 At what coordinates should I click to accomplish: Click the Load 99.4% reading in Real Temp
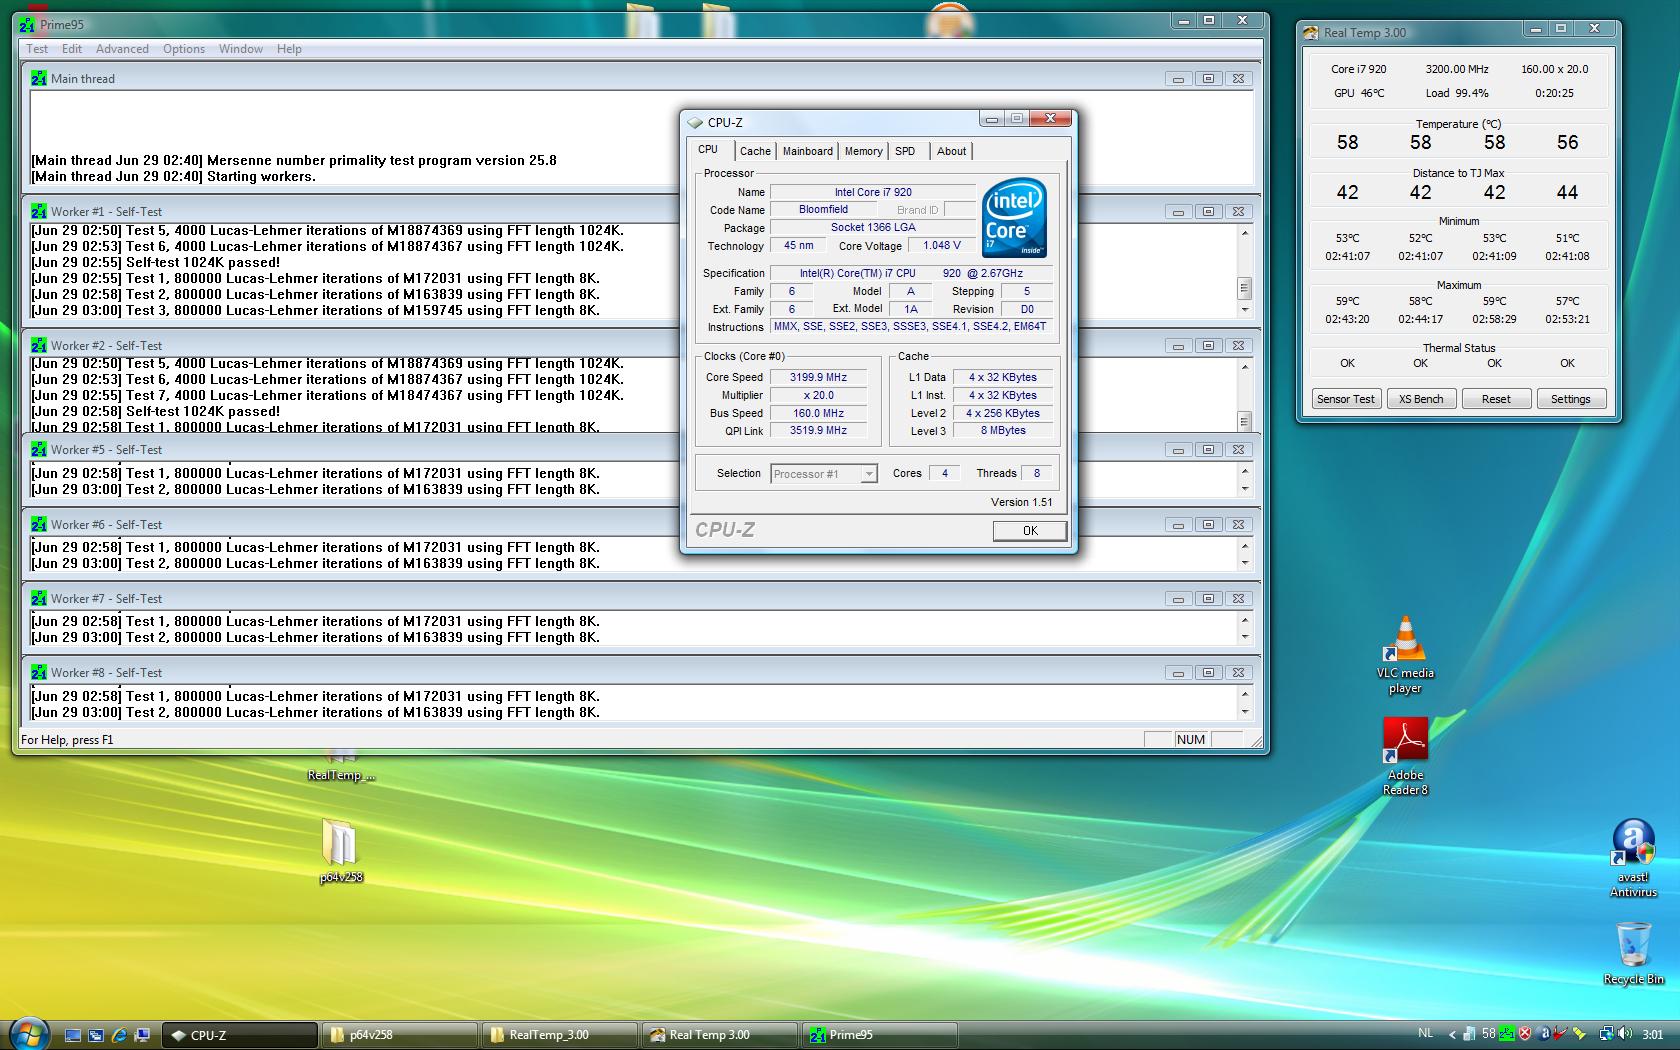click(1457, 93)
